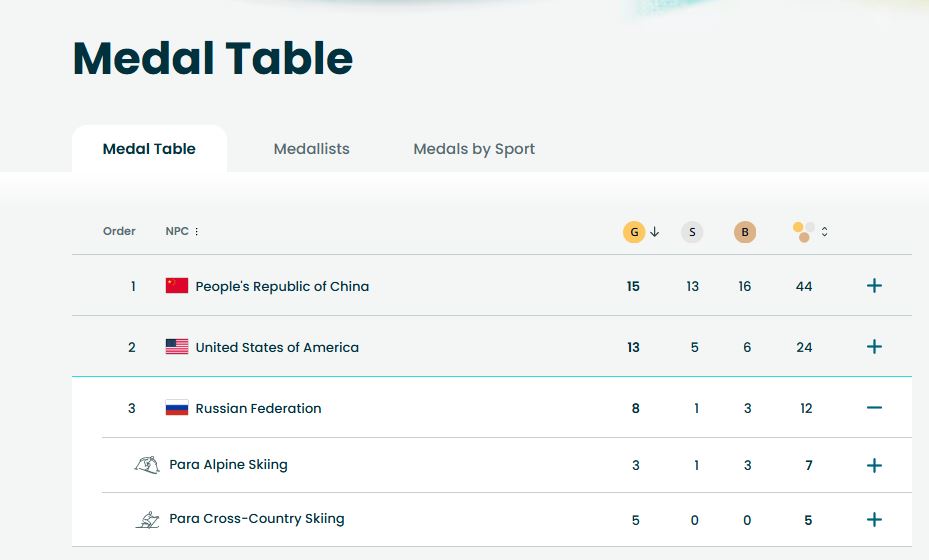Click the Order column header
929x560 pixels.
point(119,231)
